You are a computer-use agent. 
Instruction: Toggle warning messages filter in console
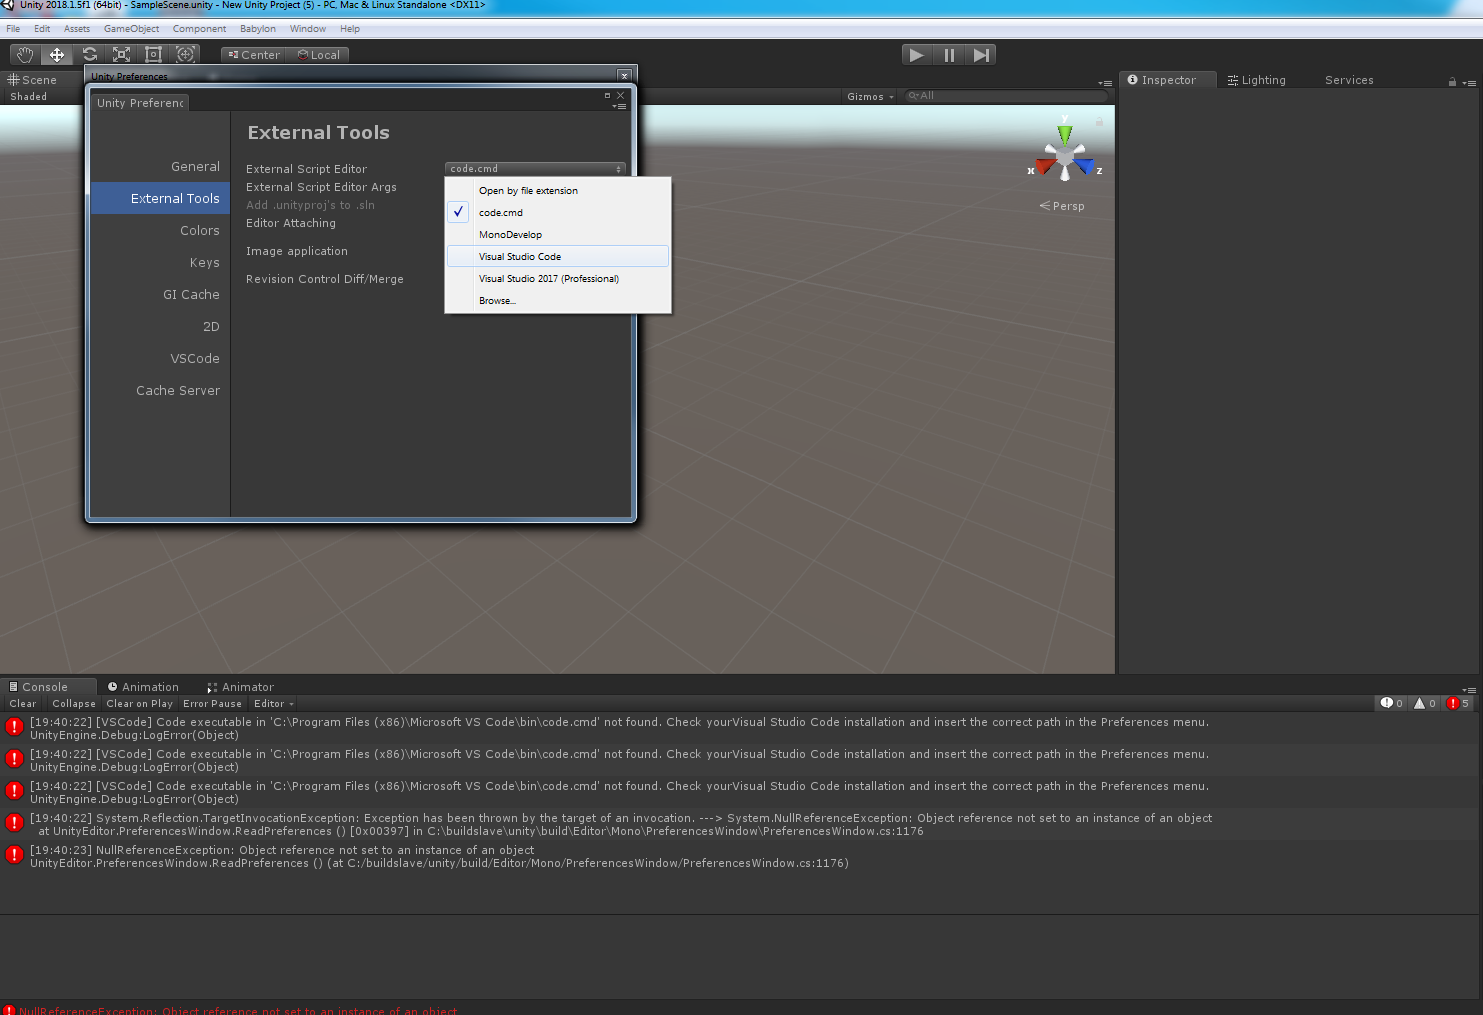(x=1425, y=704)
